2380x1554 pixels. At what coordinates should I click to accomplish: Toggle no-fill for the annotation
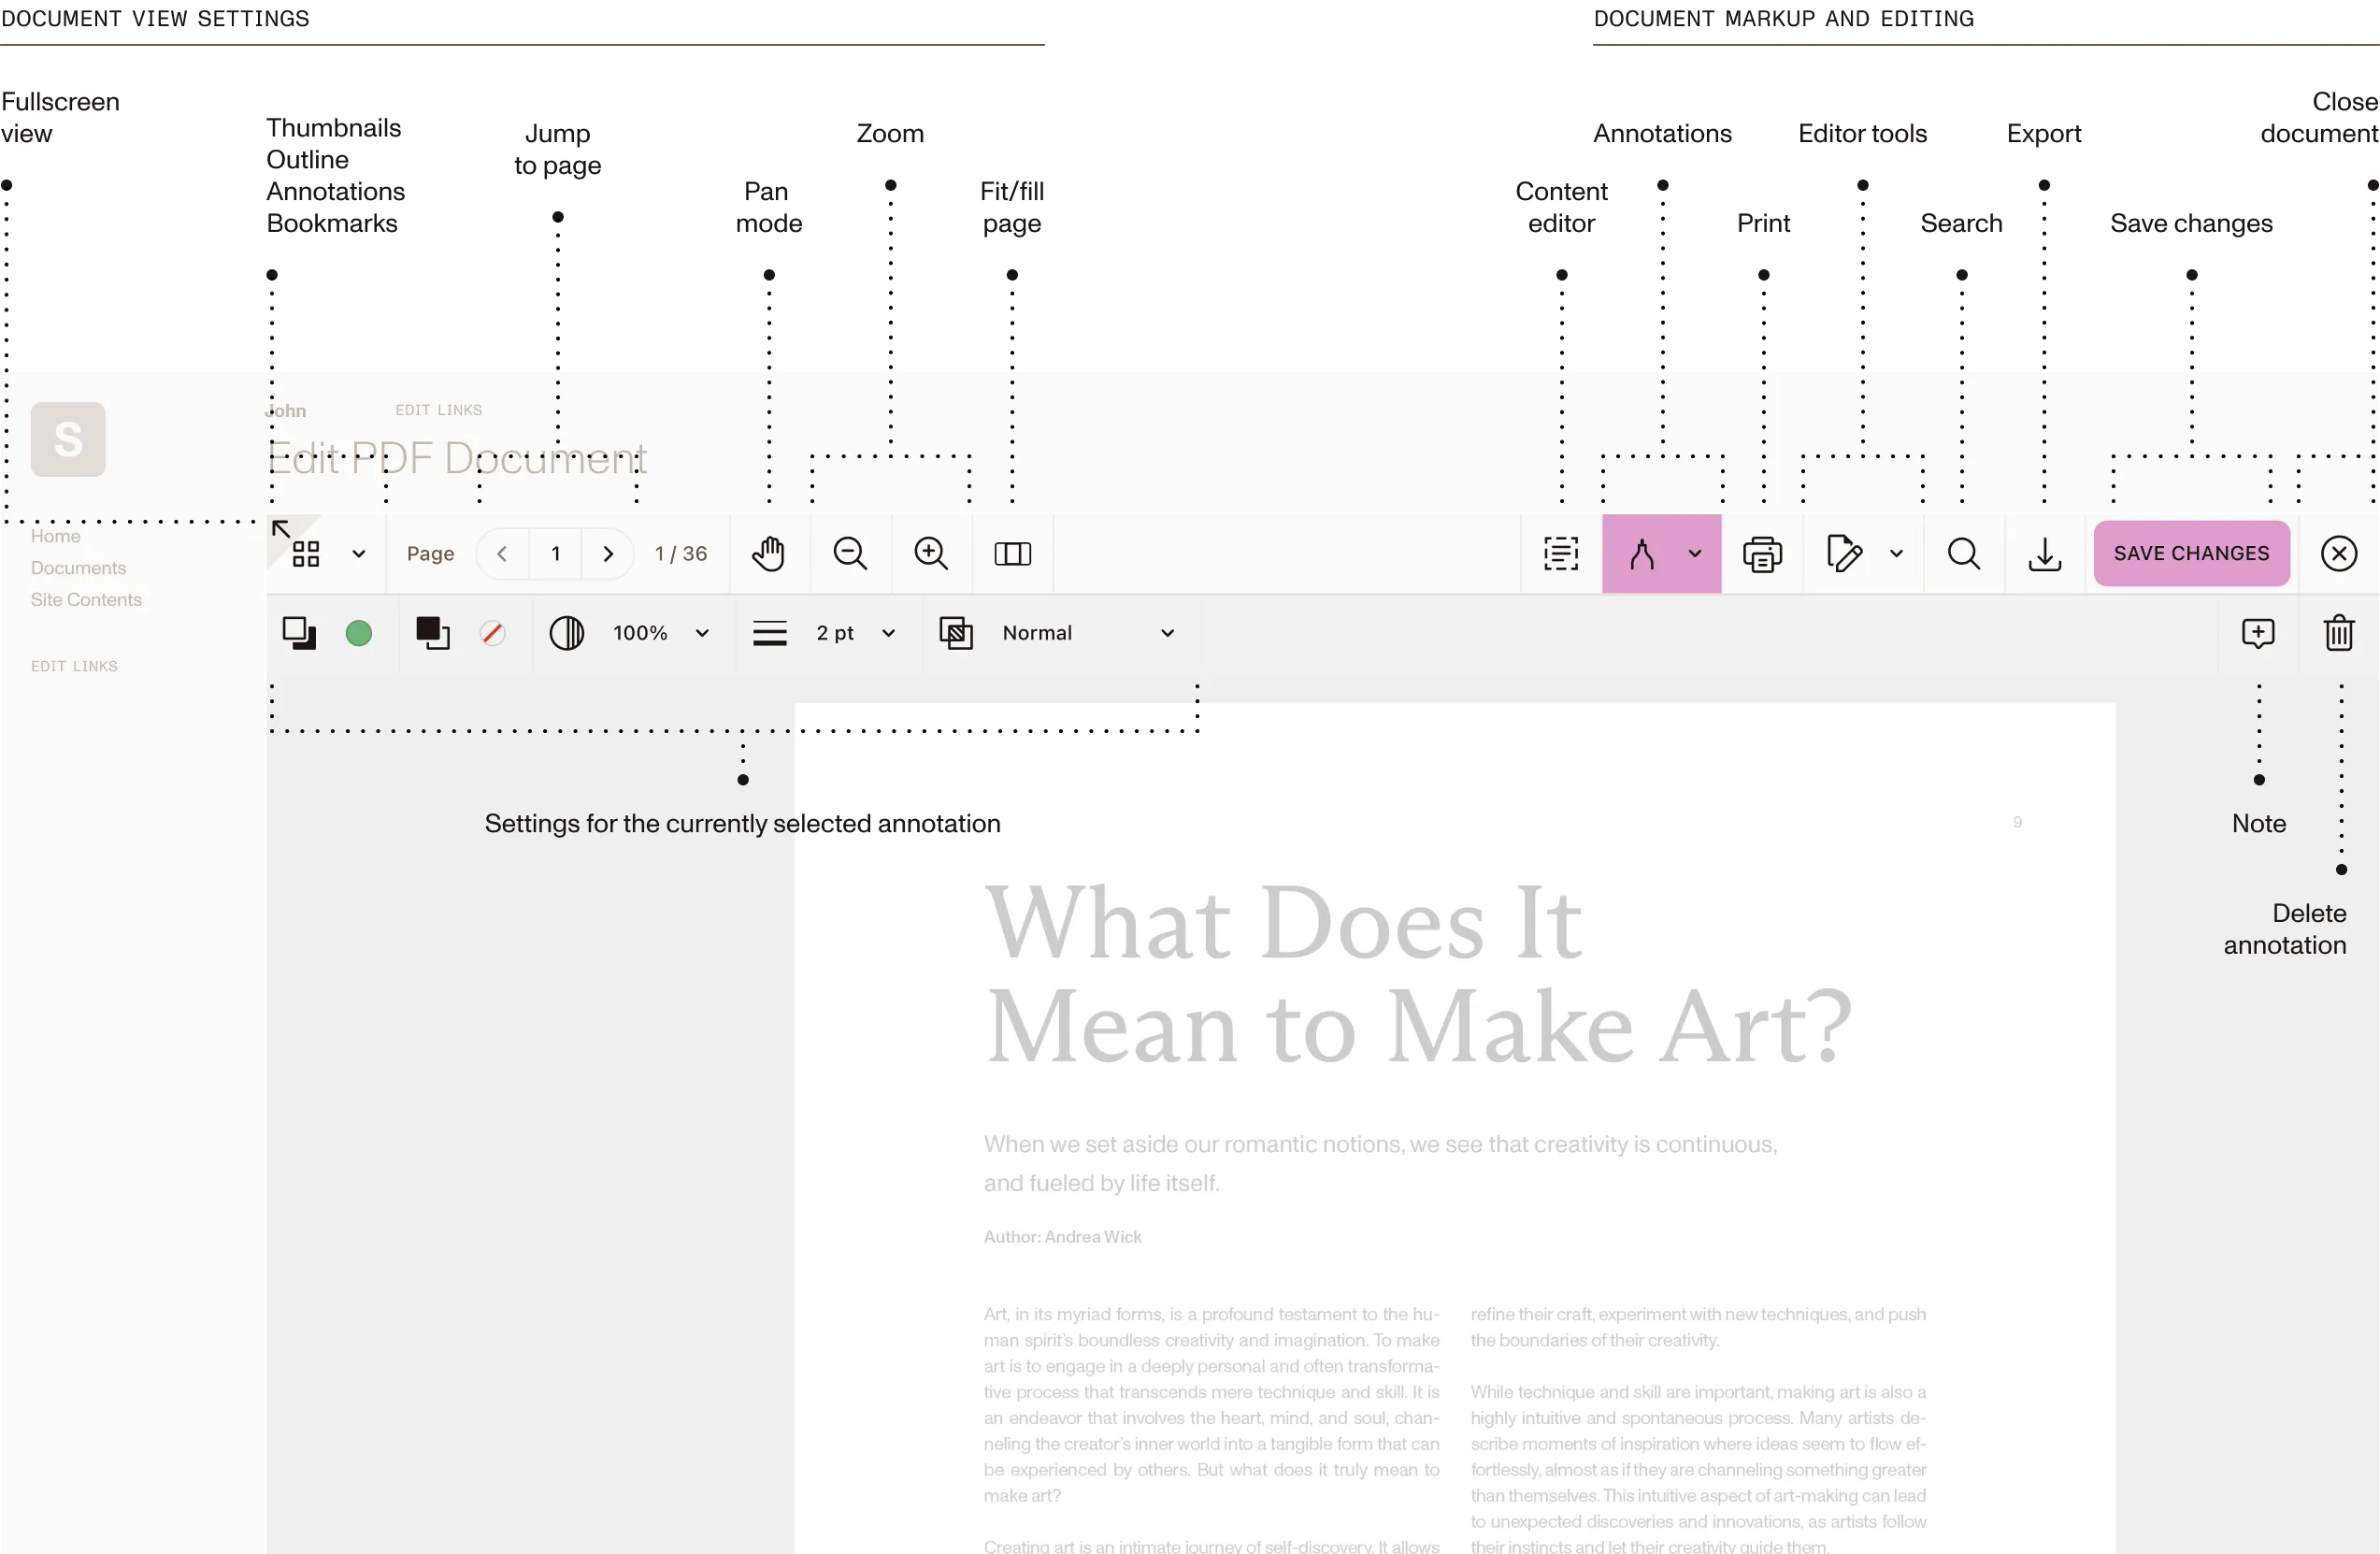[492, 632]
